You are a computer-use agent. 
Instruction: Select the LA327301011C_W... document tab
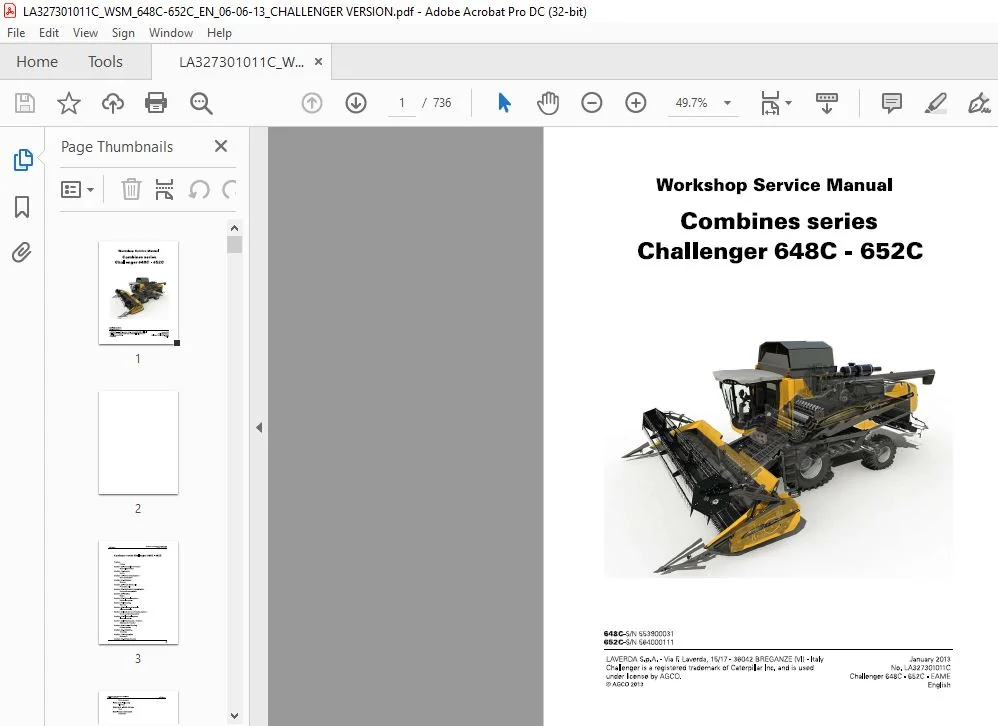241,62
